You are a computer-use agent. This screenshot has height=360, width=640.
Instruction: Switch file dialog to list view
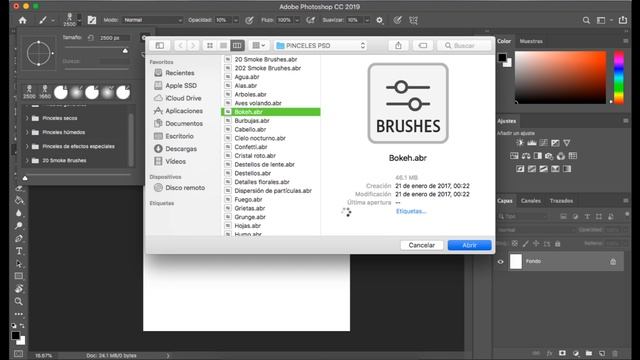[223, 45]
